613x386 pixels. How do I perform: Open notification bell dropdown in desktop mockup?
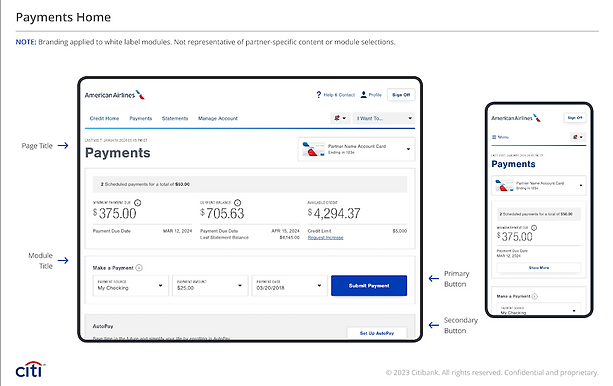coord(340,118)
